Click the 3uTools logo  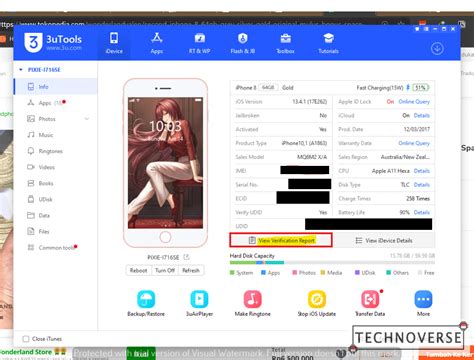click(53, 42)
